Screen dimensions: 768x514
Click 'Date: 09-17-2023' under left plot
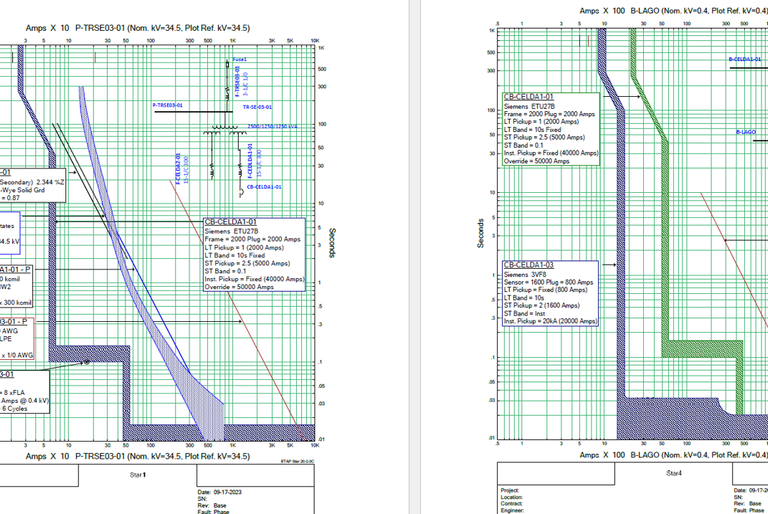tap(219, 492)
